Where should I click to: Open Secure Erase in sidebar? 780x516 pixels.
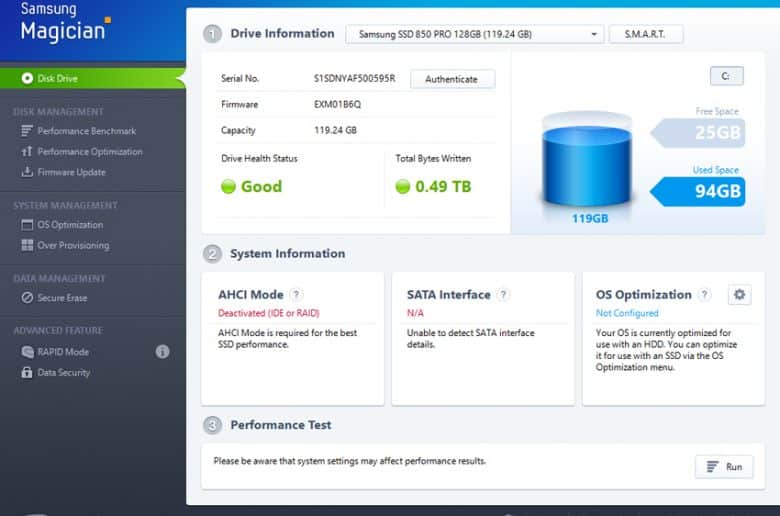point(62,298)
